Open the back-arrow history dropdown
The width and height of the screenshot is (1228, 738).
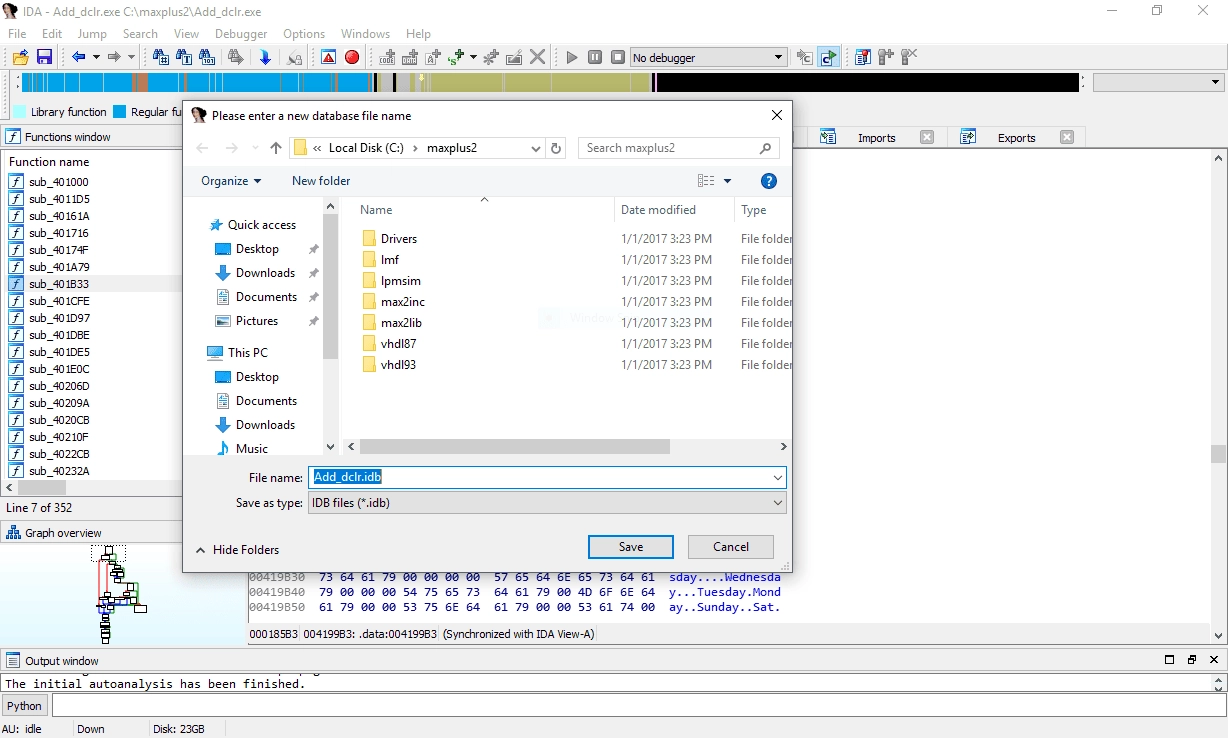point(96,57)
